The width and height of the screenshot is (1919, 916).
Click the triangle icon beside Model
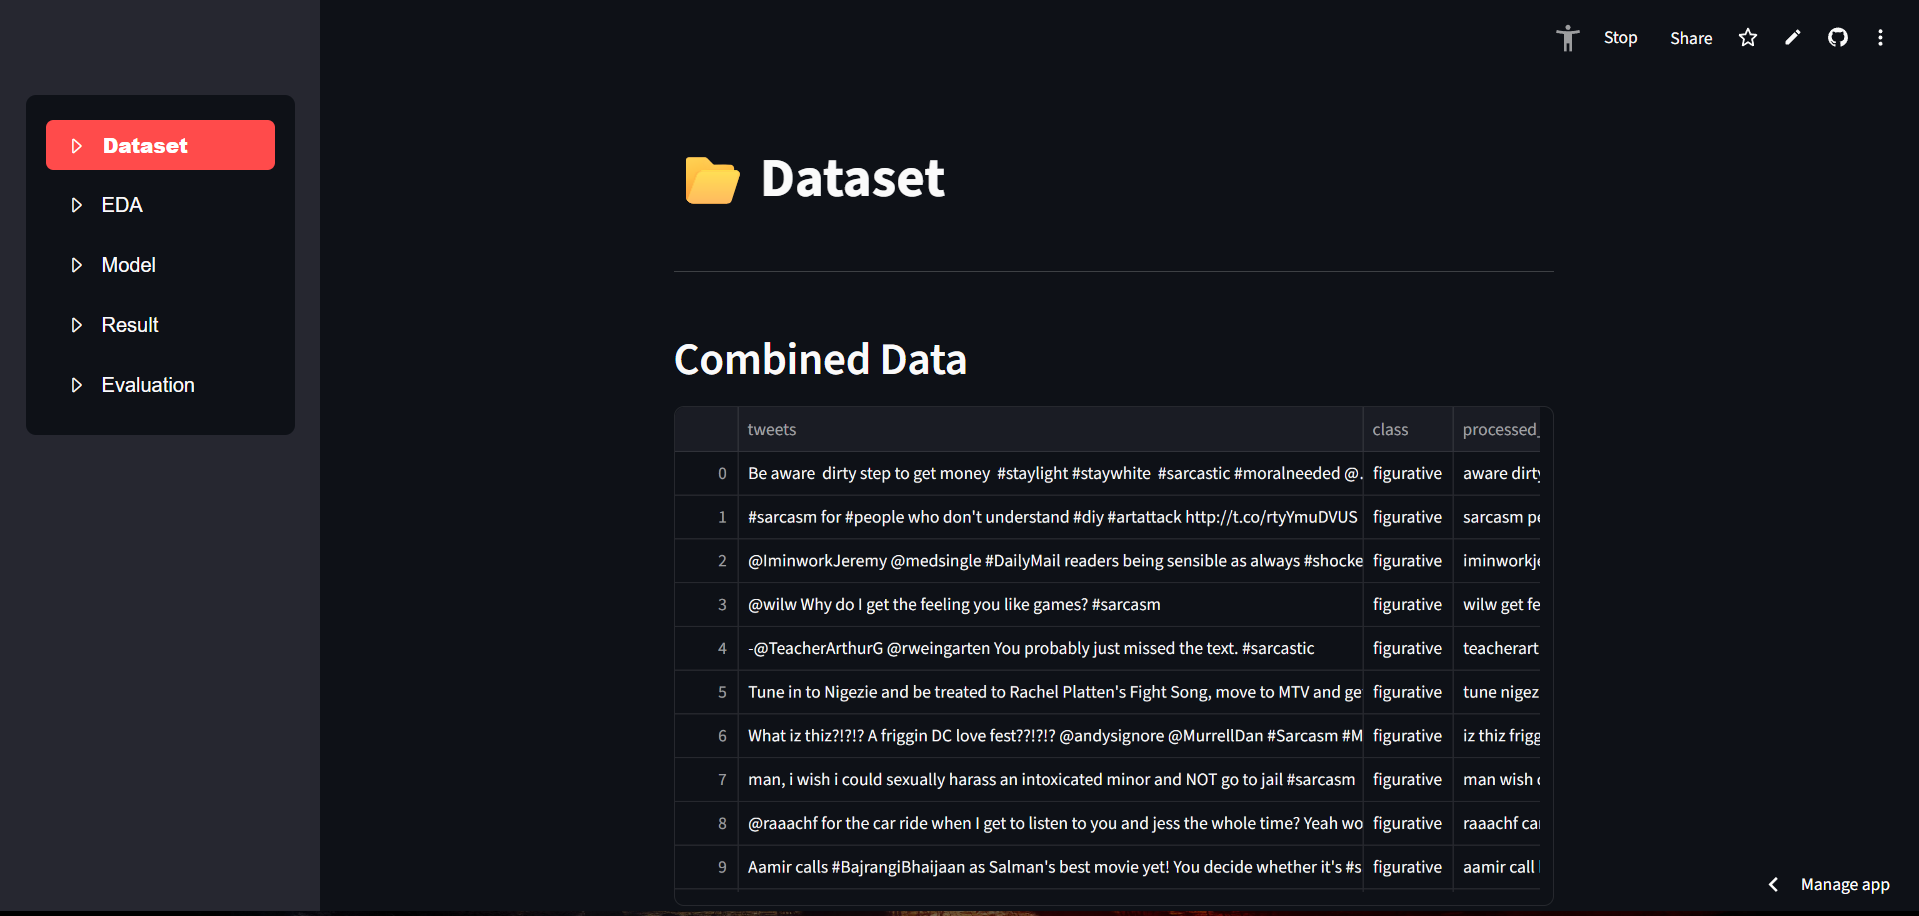(x=76, y=265)
